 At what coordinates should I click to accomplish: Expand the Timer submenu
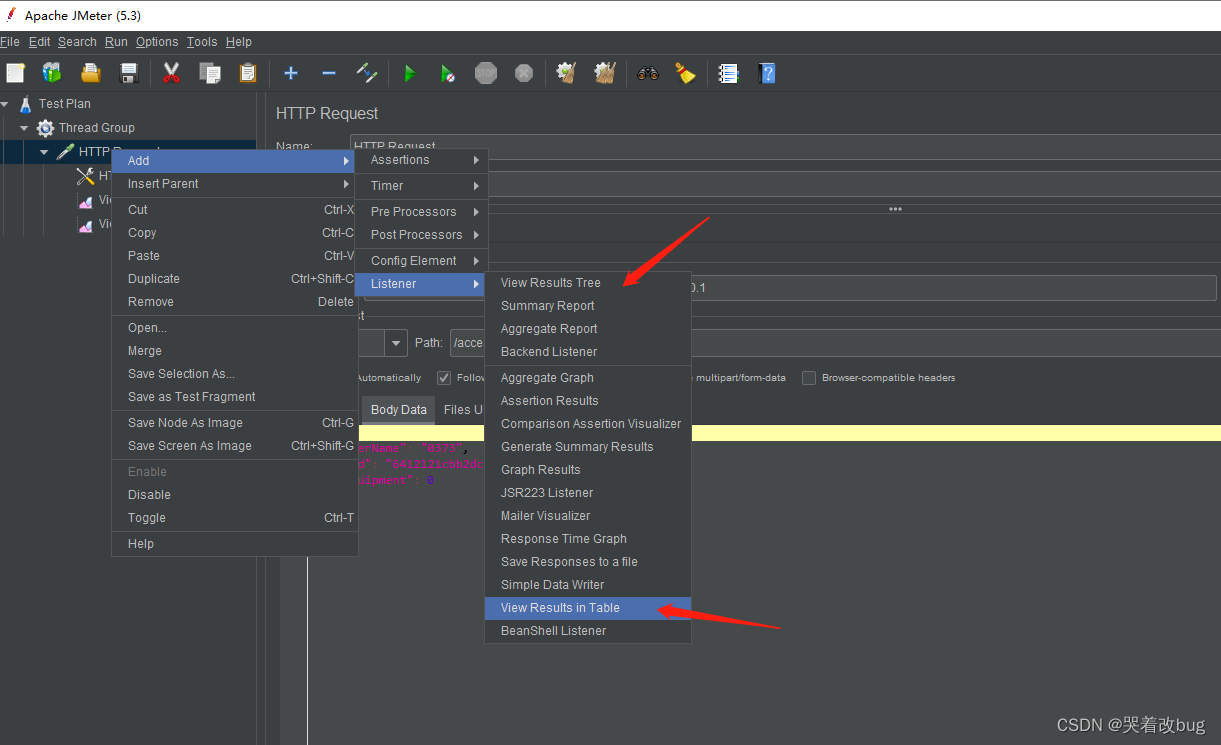(x=421, y=186)
